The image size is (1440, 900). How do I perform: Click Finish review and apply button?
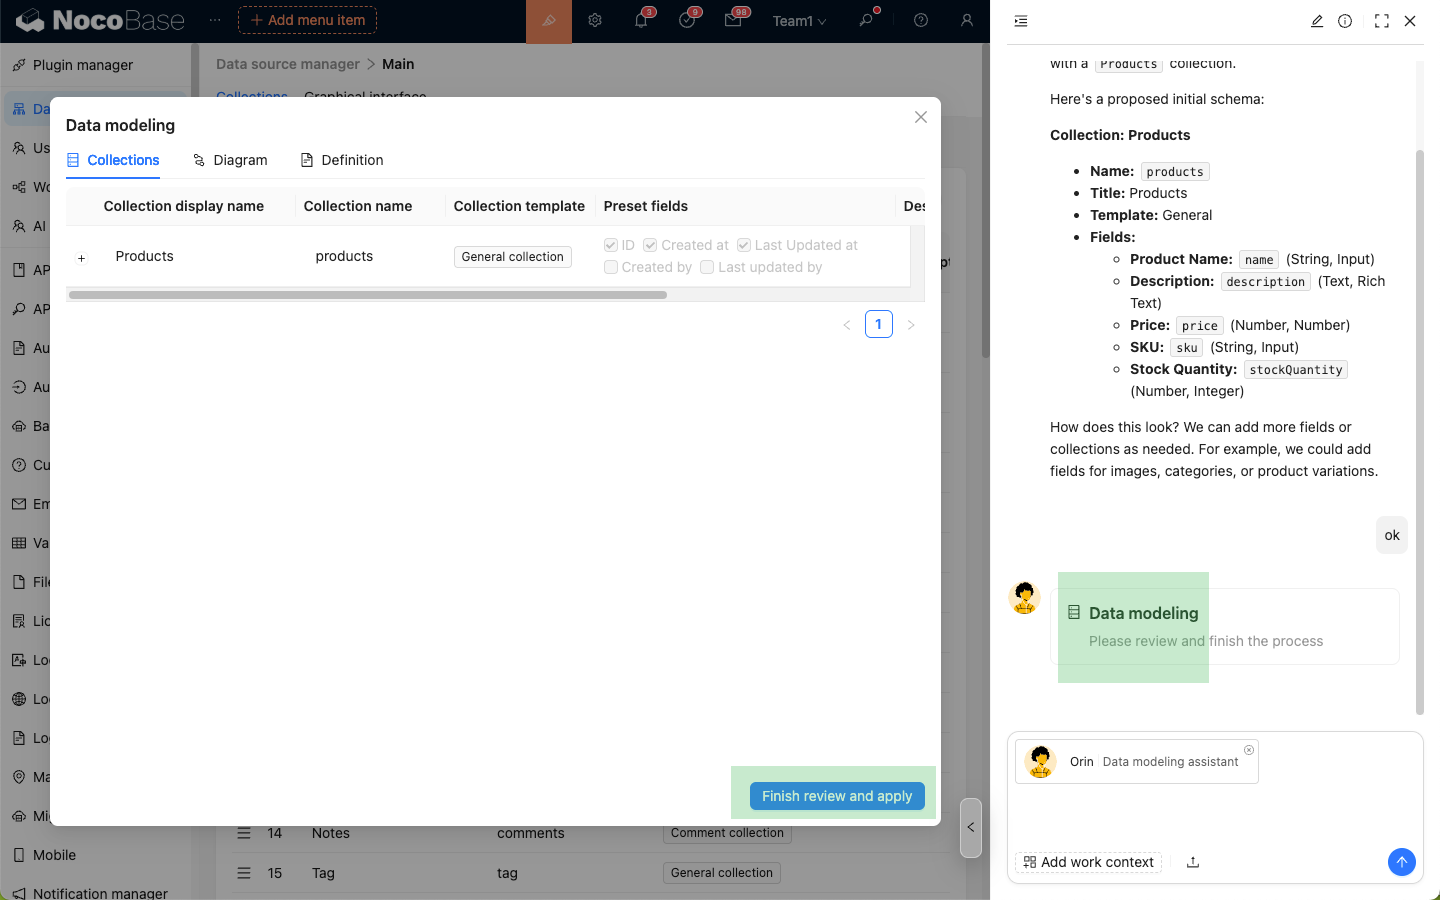(x=837, y=796)
